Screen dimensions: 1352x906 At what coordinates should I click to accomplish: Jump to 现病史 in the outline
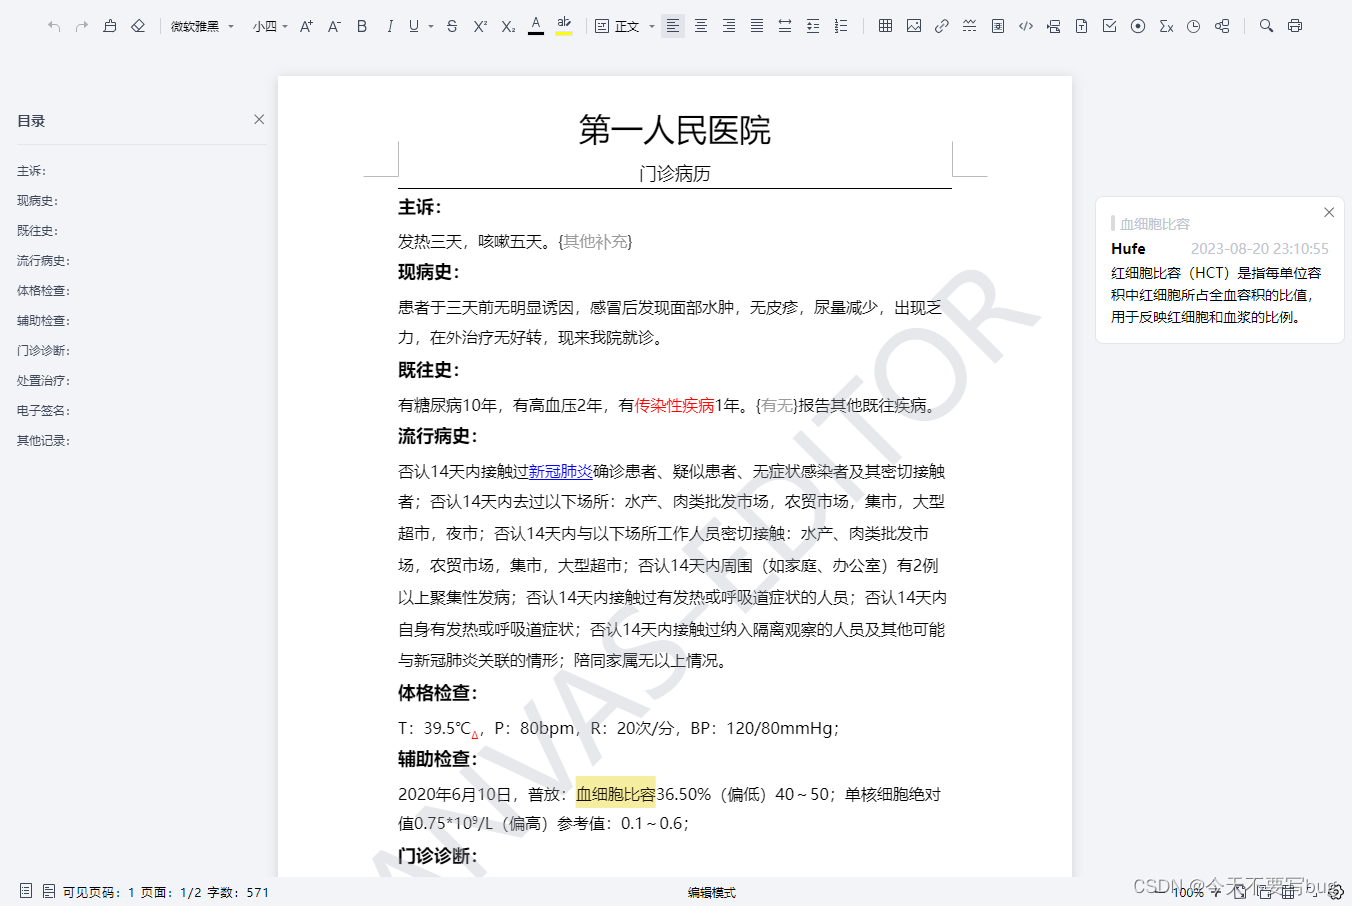pos(37,201)
